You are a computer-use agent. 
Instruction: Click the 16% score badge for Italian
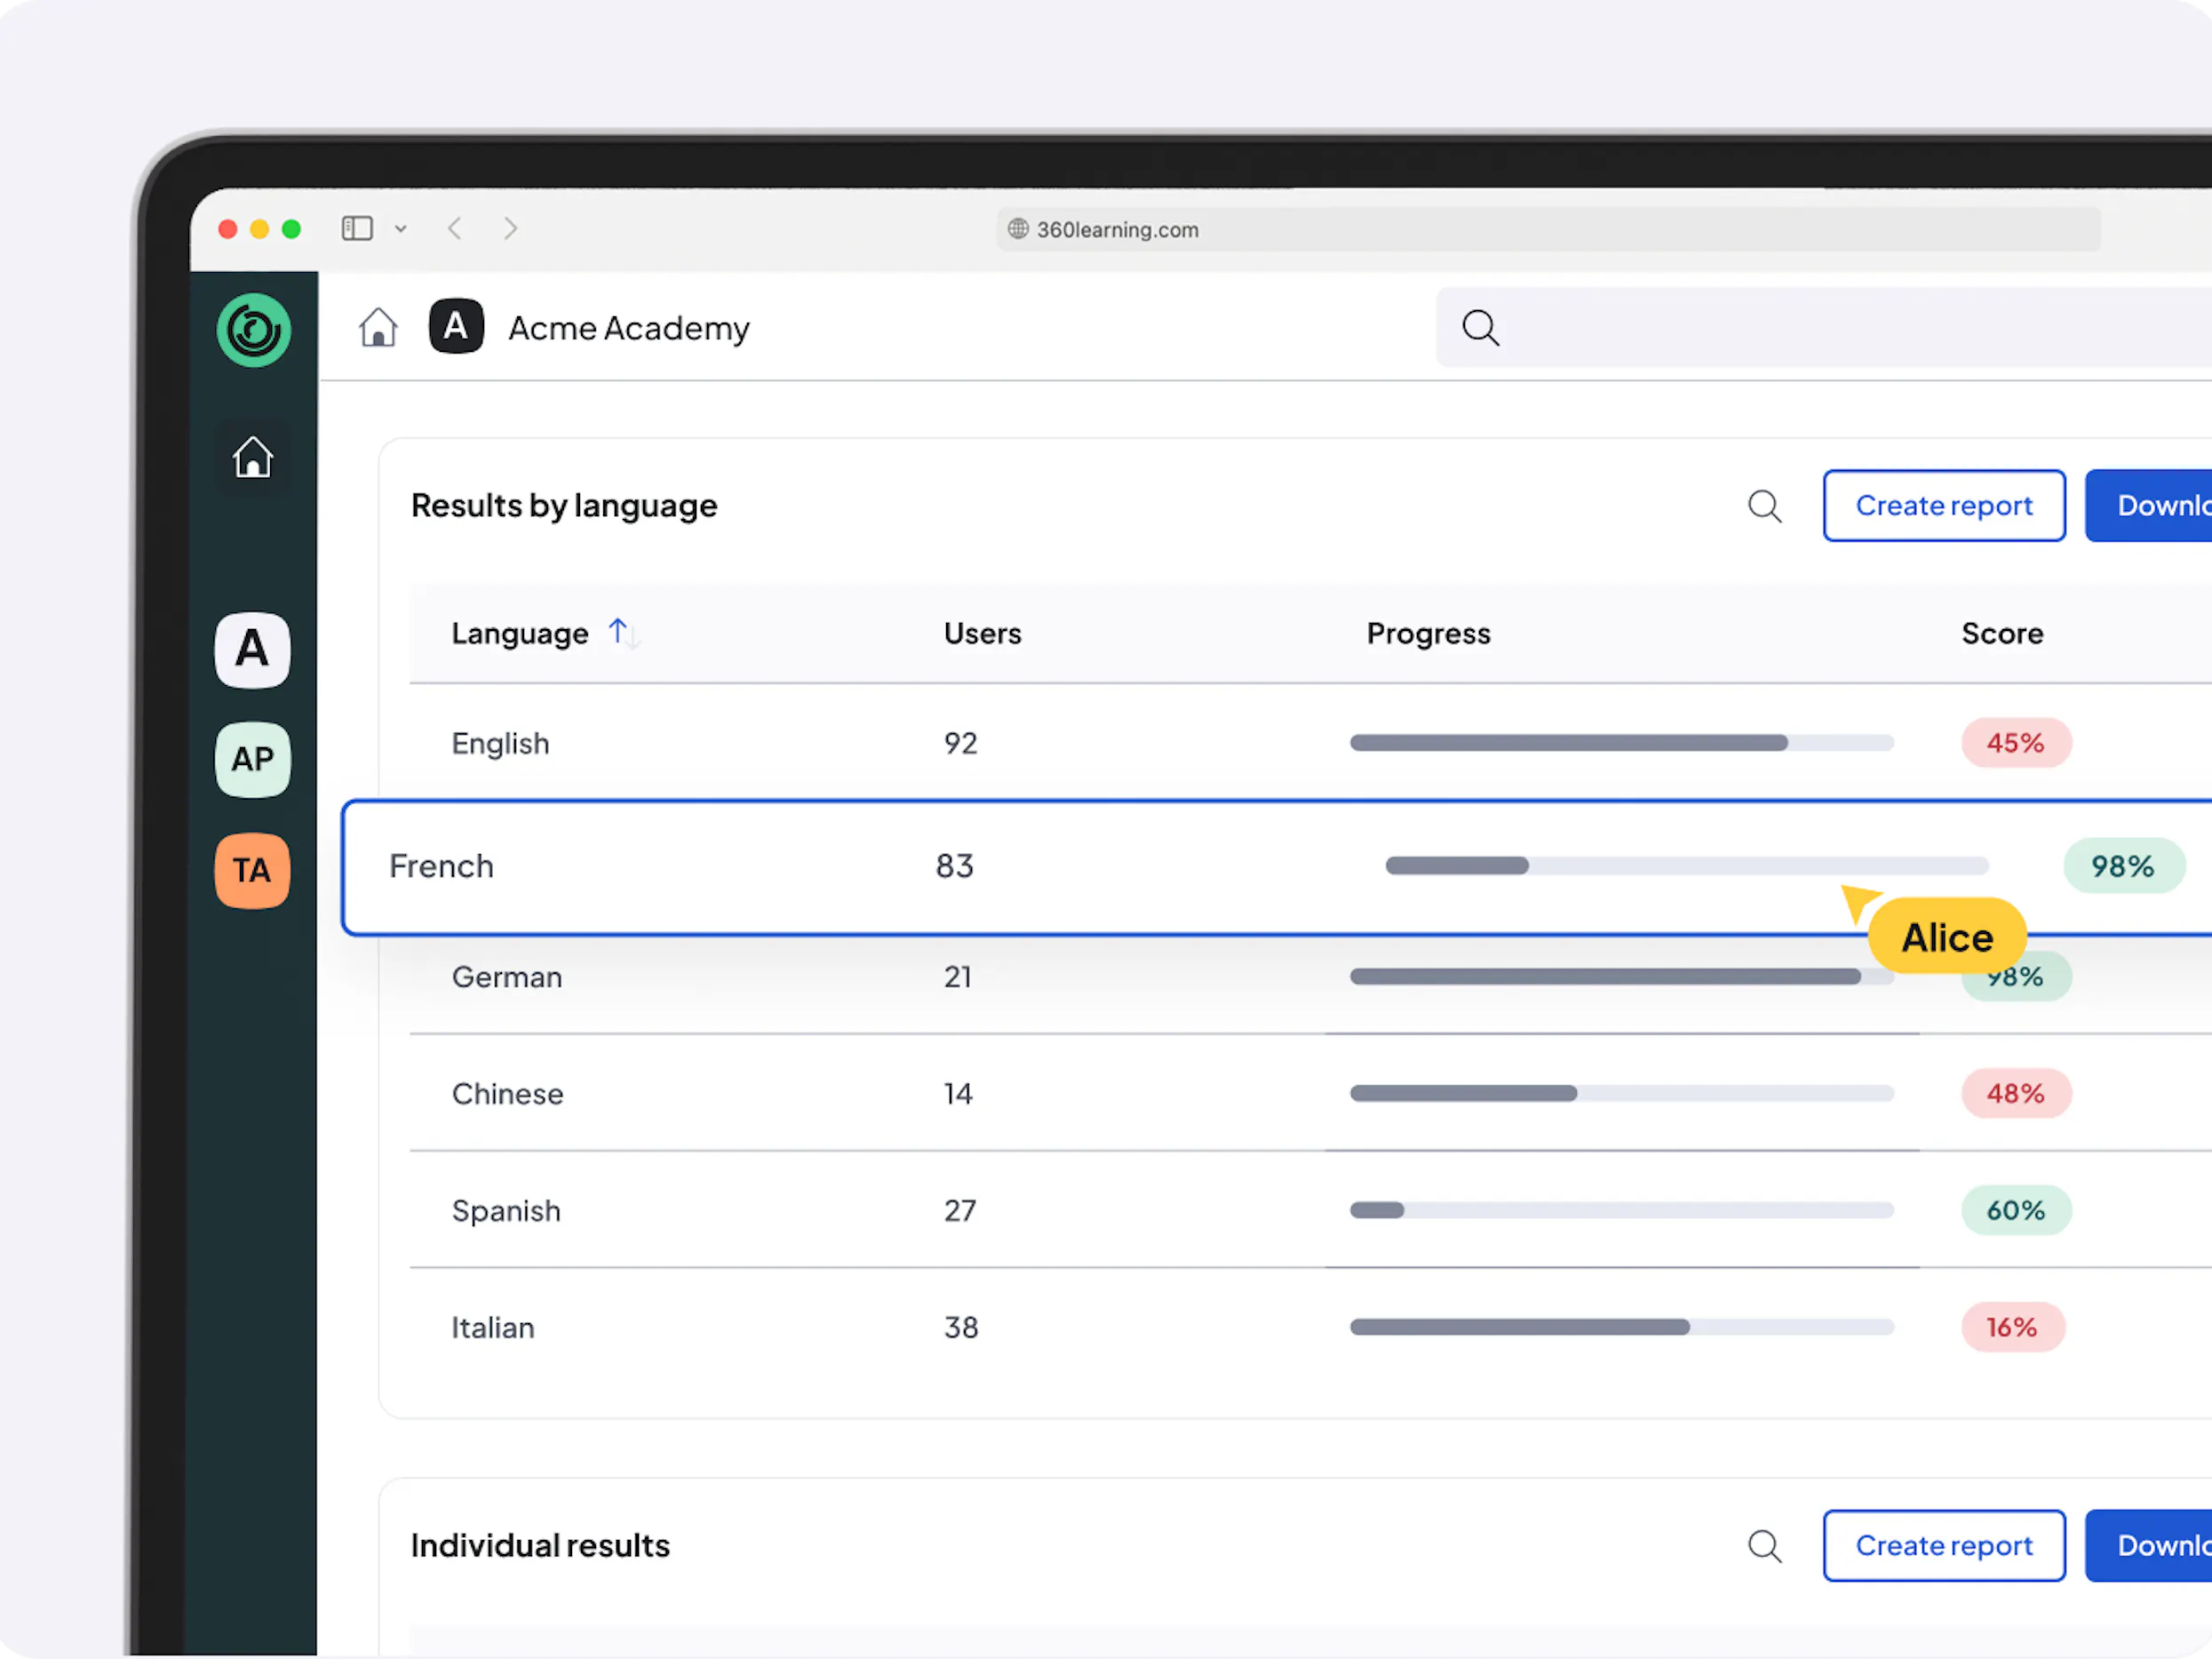(2012, 1327)
